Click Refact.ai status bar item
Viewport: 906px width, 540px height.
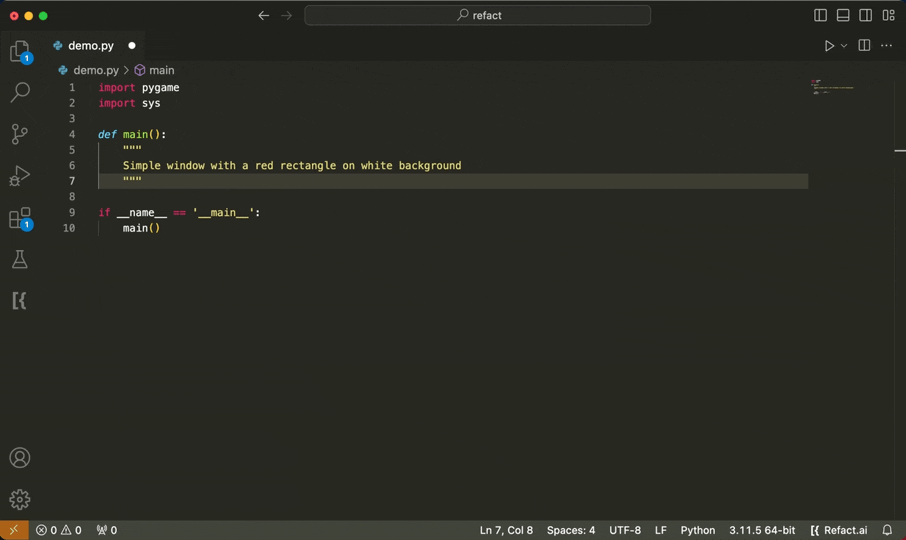(x=839, y=530)
